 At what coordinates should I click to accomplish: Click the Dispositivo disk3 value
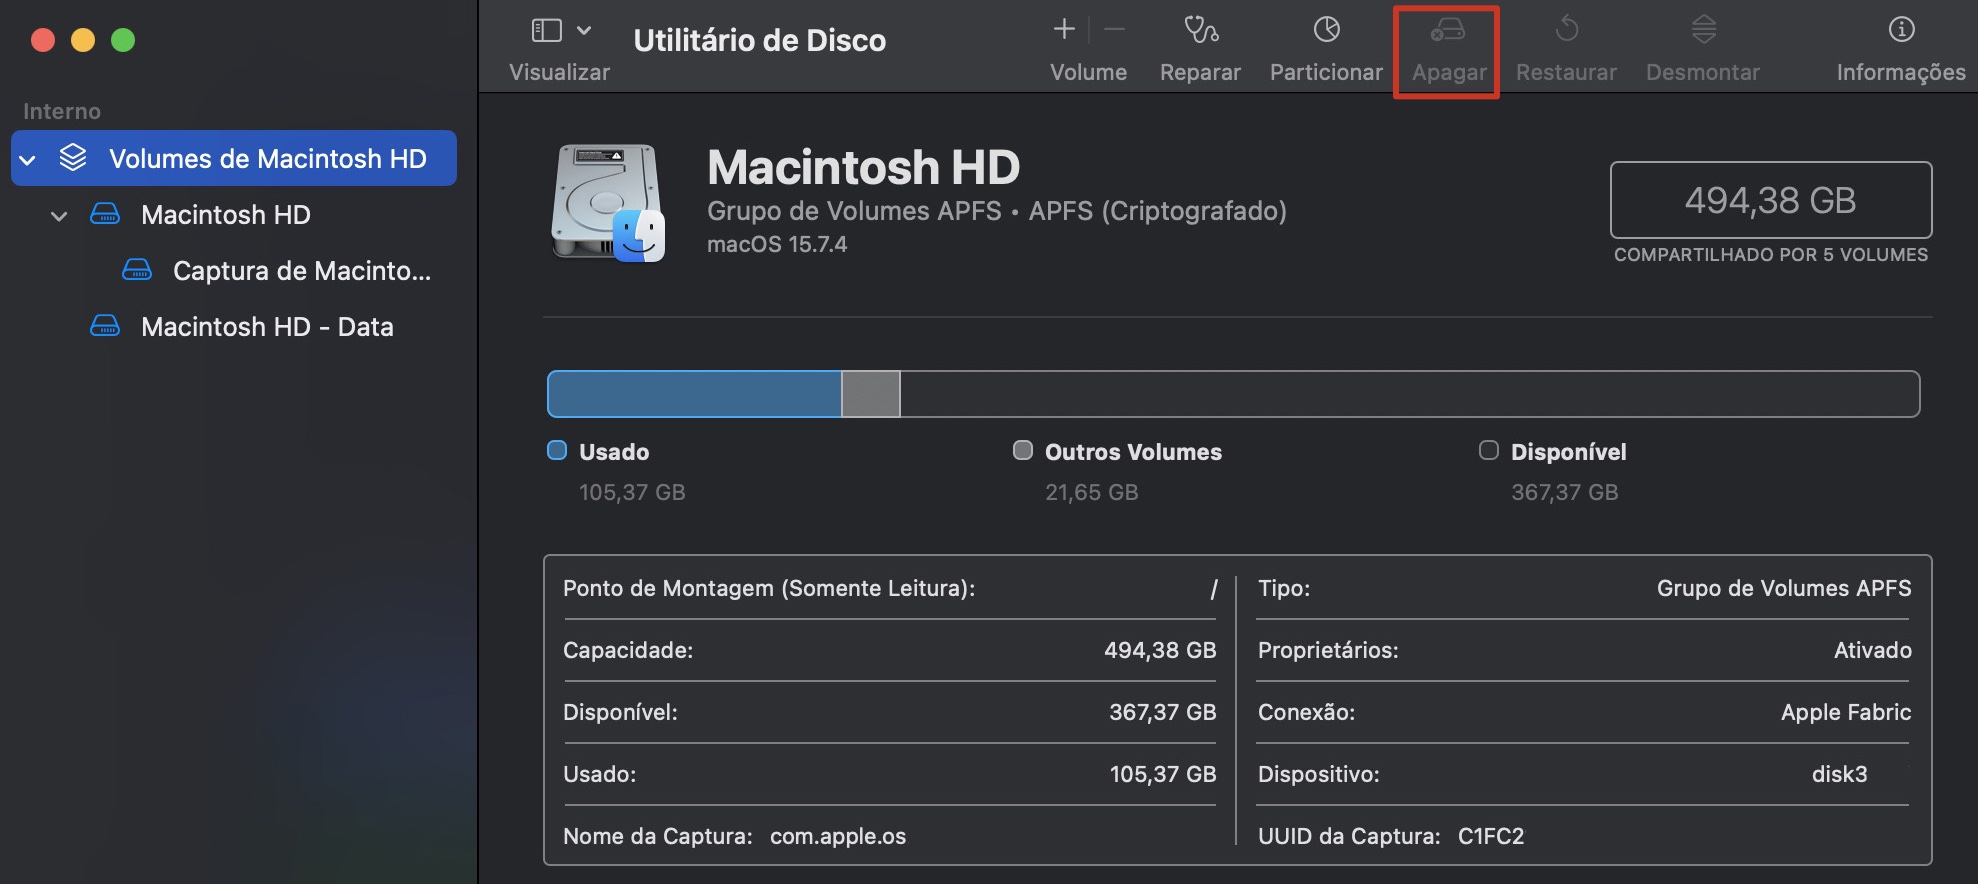tap(1839, 774)
